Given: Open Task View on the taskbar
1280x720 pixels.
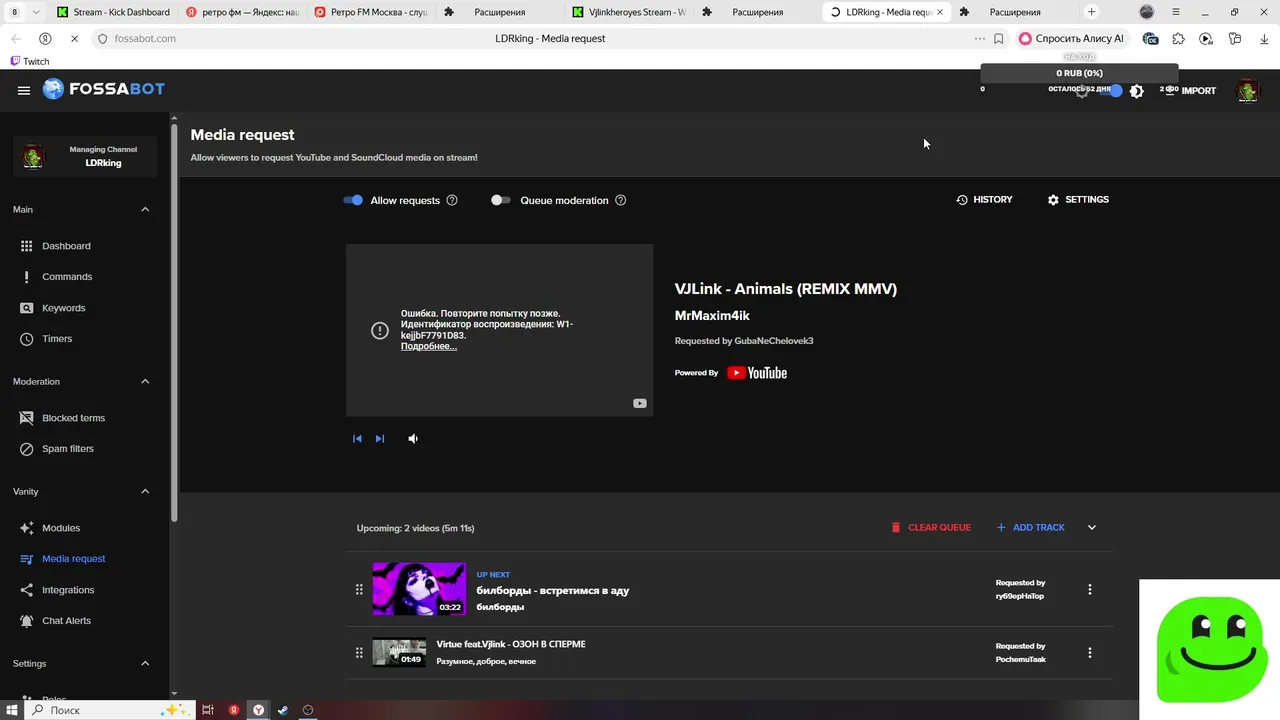Looking at the screenshot, I should tap(207, 710).
